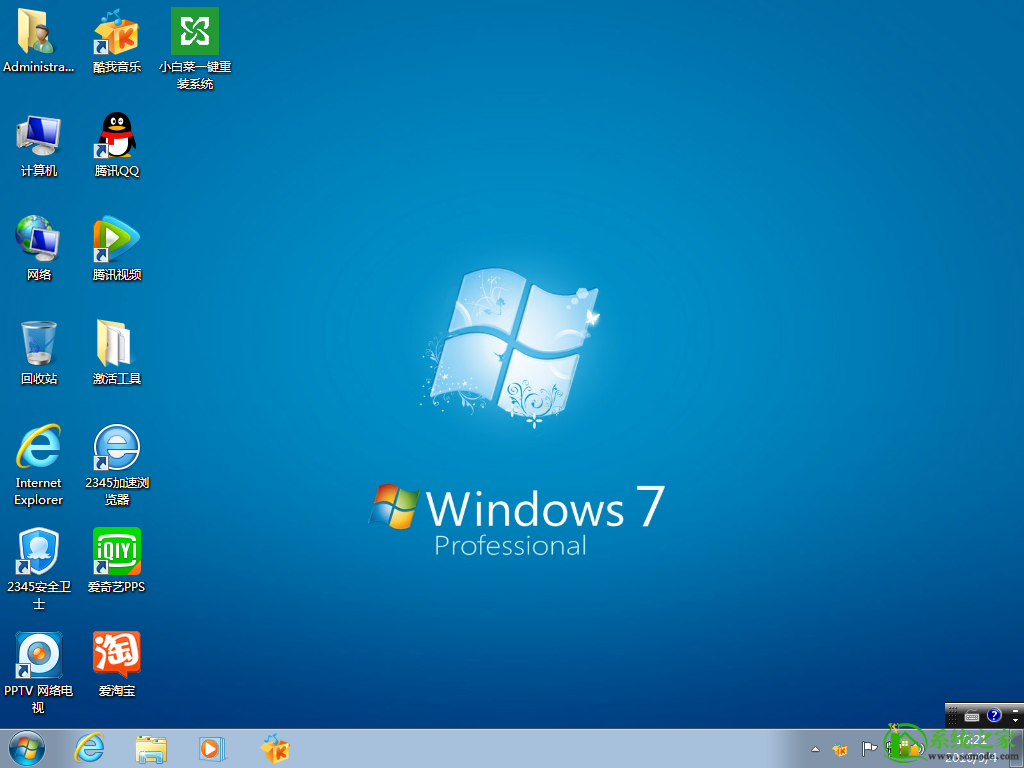This screenshot has width=1024, height=768.
Task: Open the 酷我音乐 desktop shortcut
Action: 116,34
